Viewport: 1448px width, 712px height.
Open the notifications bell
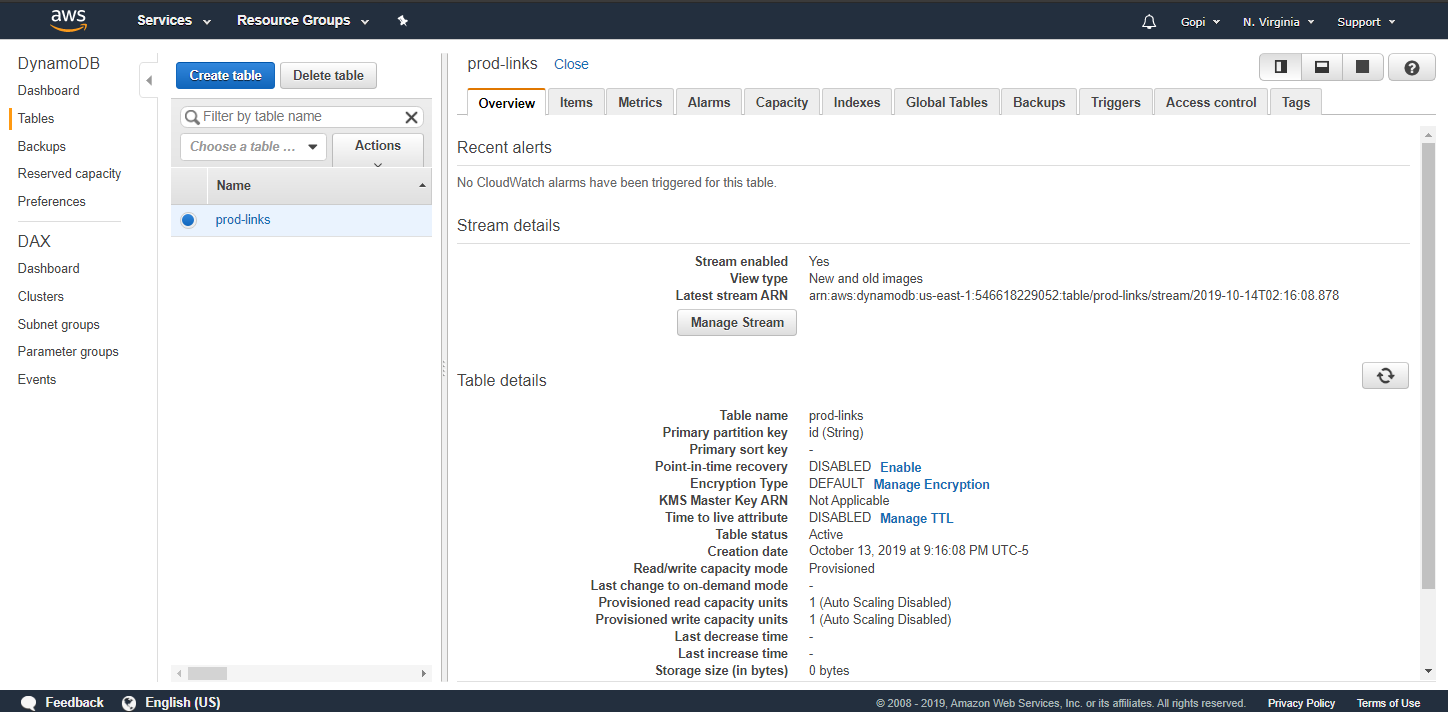tap(1148, 20)
